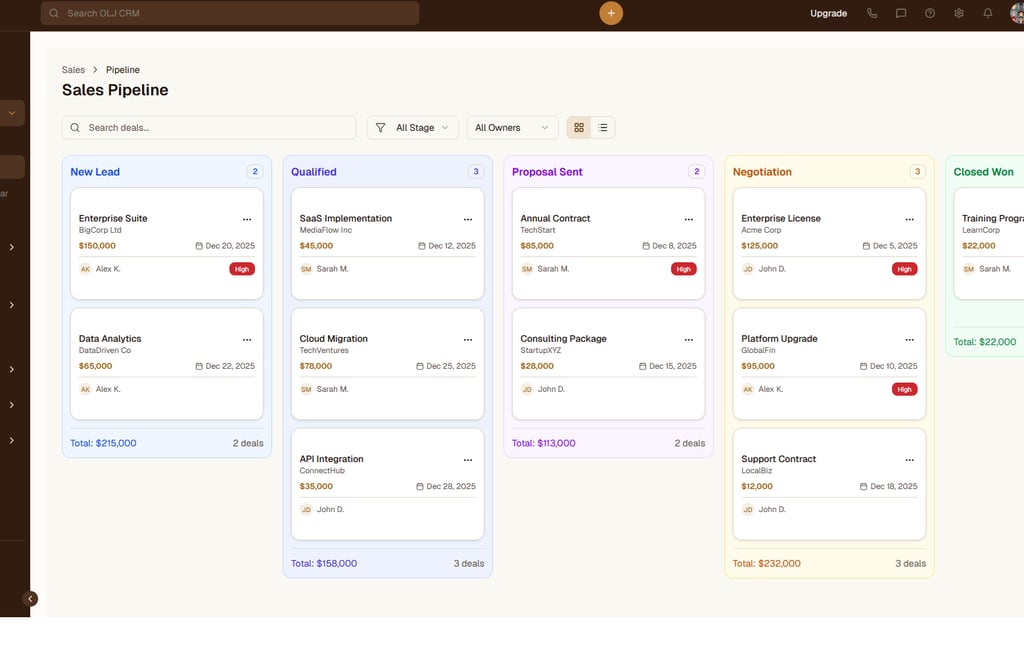Click John D. avatar on Support Contract
The image size is (1024, 656).
click(x=748, y=509)
